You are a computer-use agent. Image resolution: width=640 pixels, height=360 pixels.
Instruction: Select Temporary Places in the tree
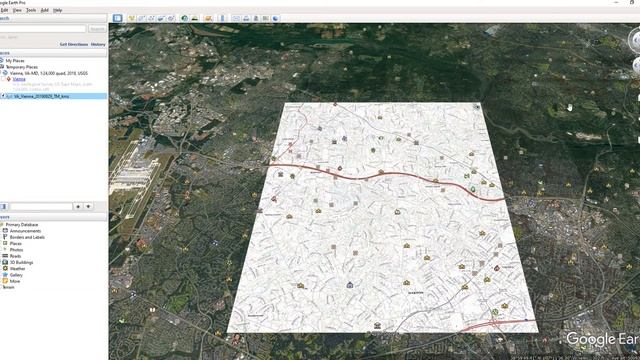[22, 67]
